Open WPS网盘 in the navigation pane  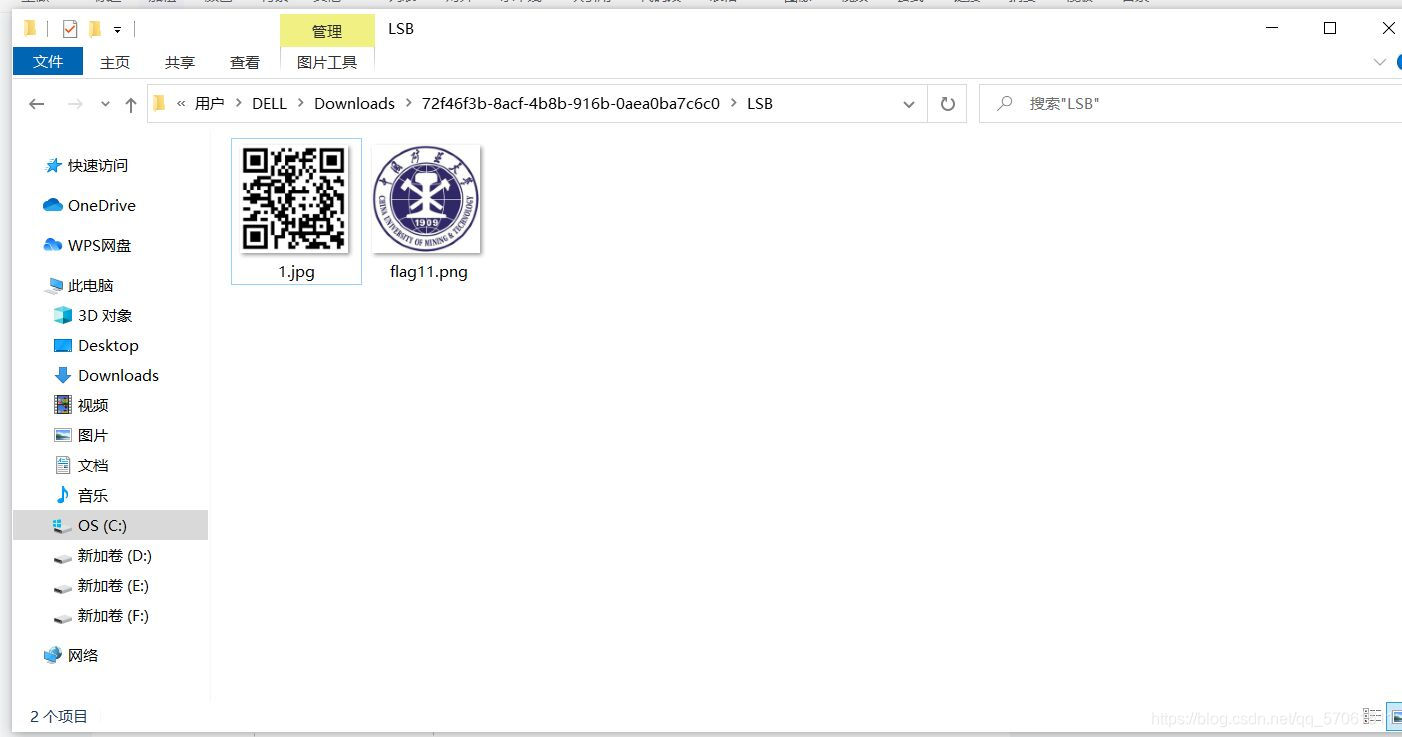coord(88,245)
